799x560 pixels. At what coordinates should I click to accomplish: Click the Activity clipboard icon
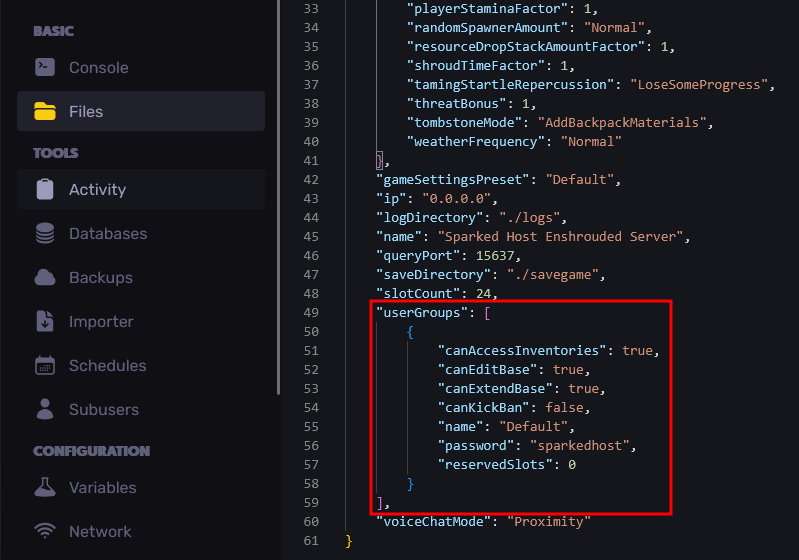(x=45, y=189)
